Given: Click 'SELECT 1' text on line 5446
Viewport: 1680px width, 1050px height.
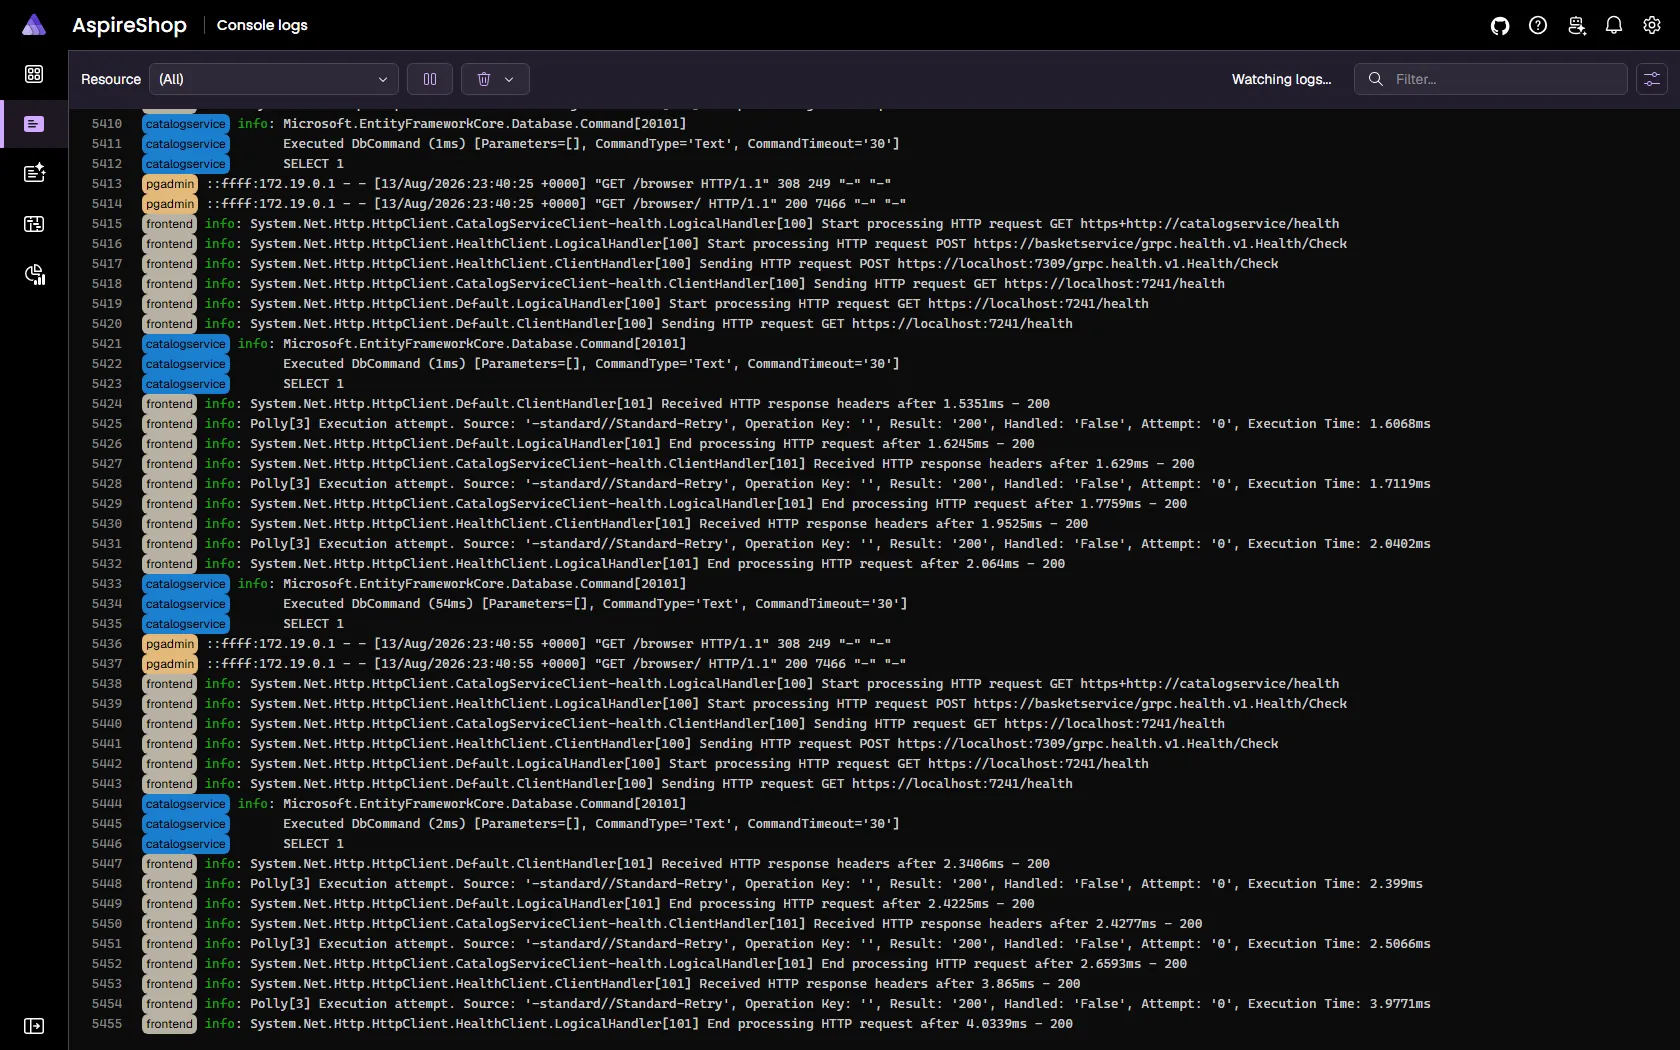Looking at the screenshot, I should pos(313,844).
